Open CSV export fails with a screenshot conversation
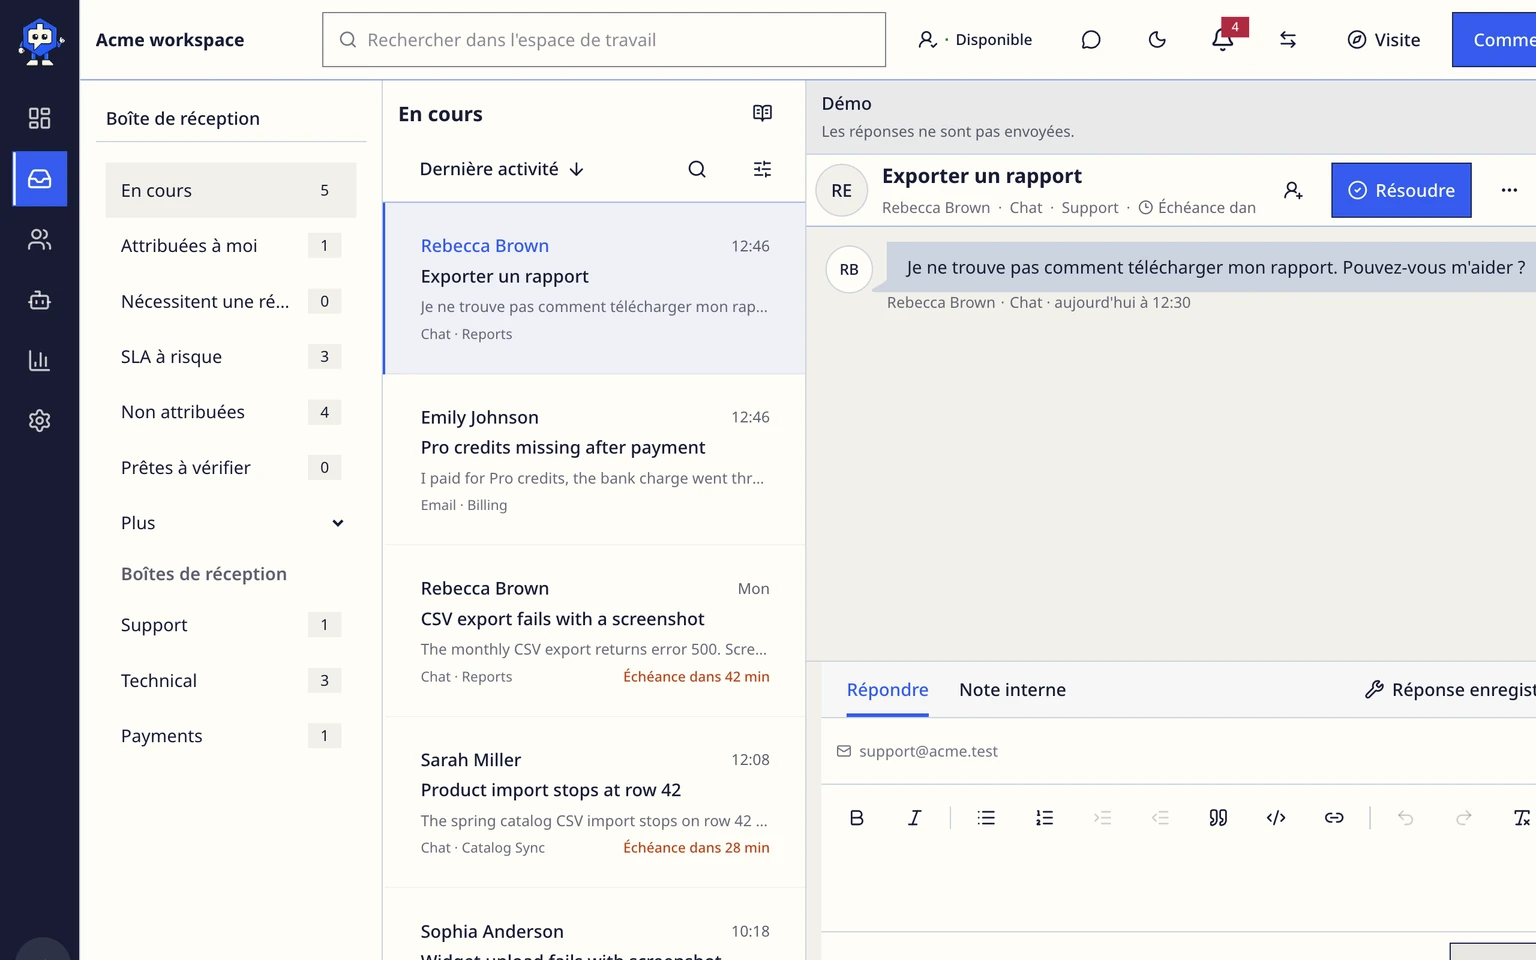This screenshot has height=960, width=1536. pyautogui.click(x=595, y=631)
